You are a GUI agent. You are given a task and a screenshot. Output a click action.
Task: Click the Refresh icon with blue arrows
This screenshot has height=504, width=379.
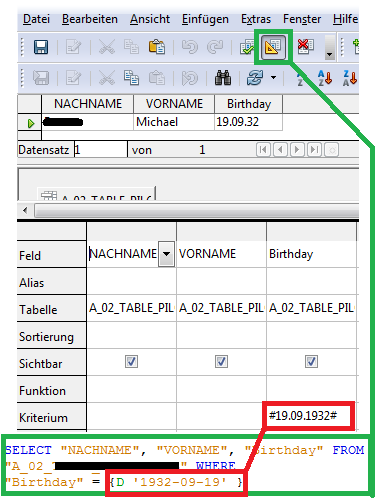[255, 78]
